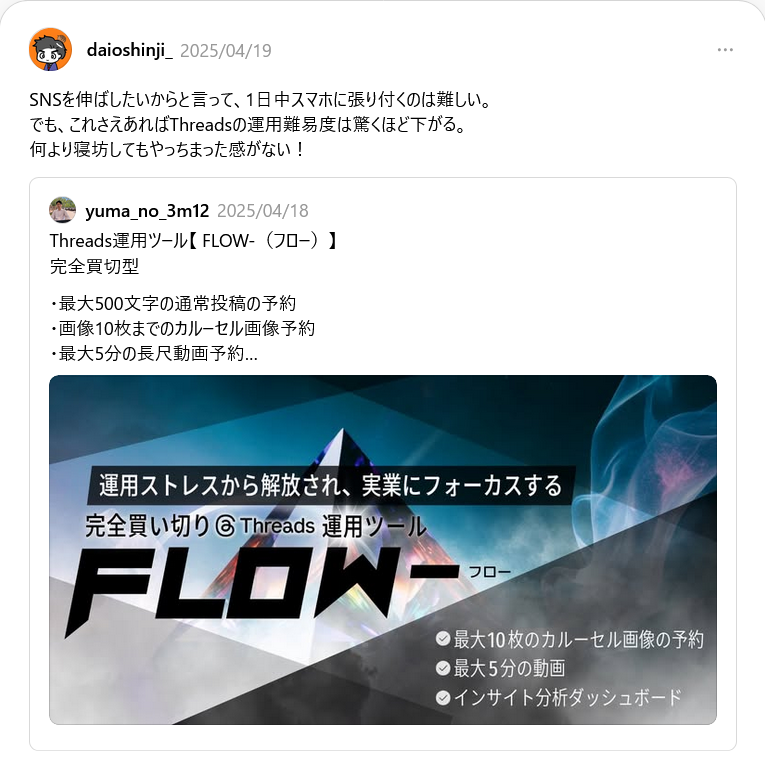This screenshot has height=759, width=765.
Task: Click the checkmark beside インサイト分析ダッシュボード
Action: click(443, 698)
